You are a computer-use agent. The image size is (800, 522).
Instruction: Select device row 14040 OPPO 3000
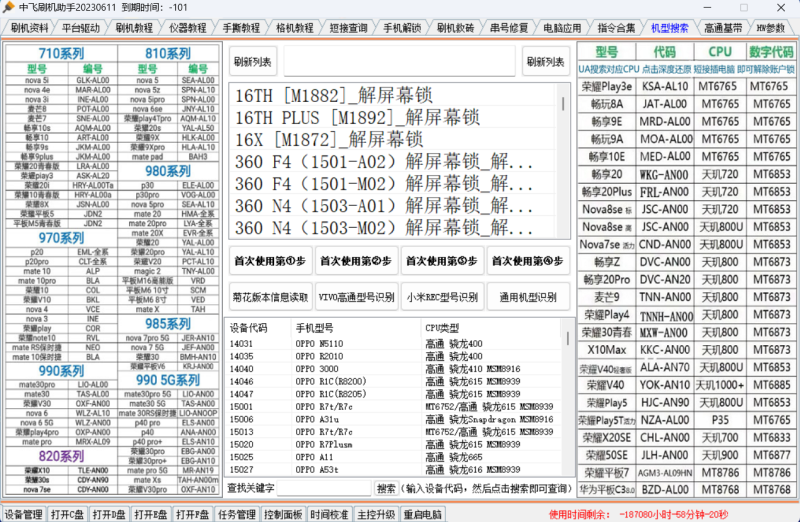pyautogui.click(x=394, y=368)
